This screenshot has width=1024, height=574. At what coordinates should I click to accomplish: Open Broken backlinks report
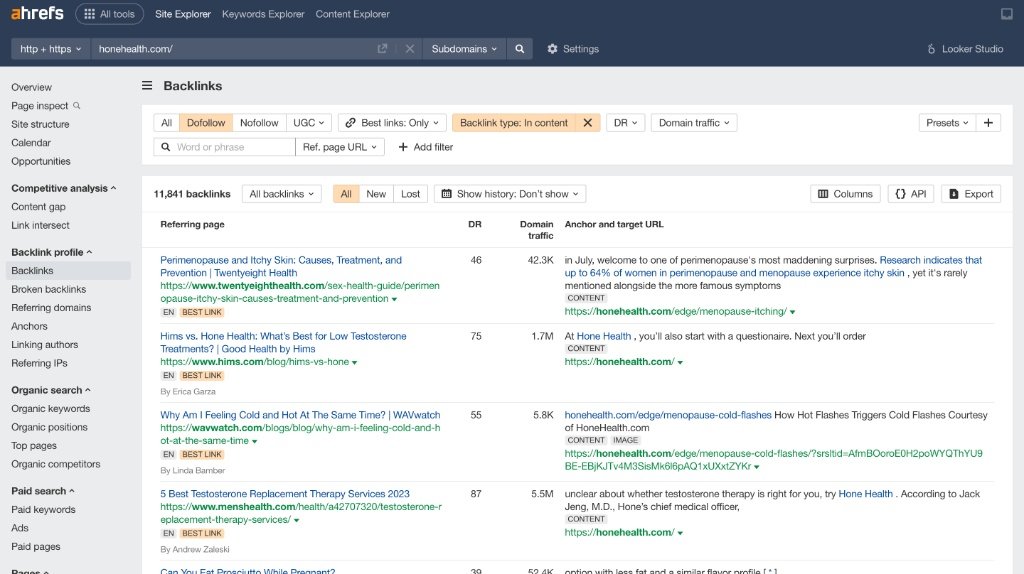click(x=48, y=289)
